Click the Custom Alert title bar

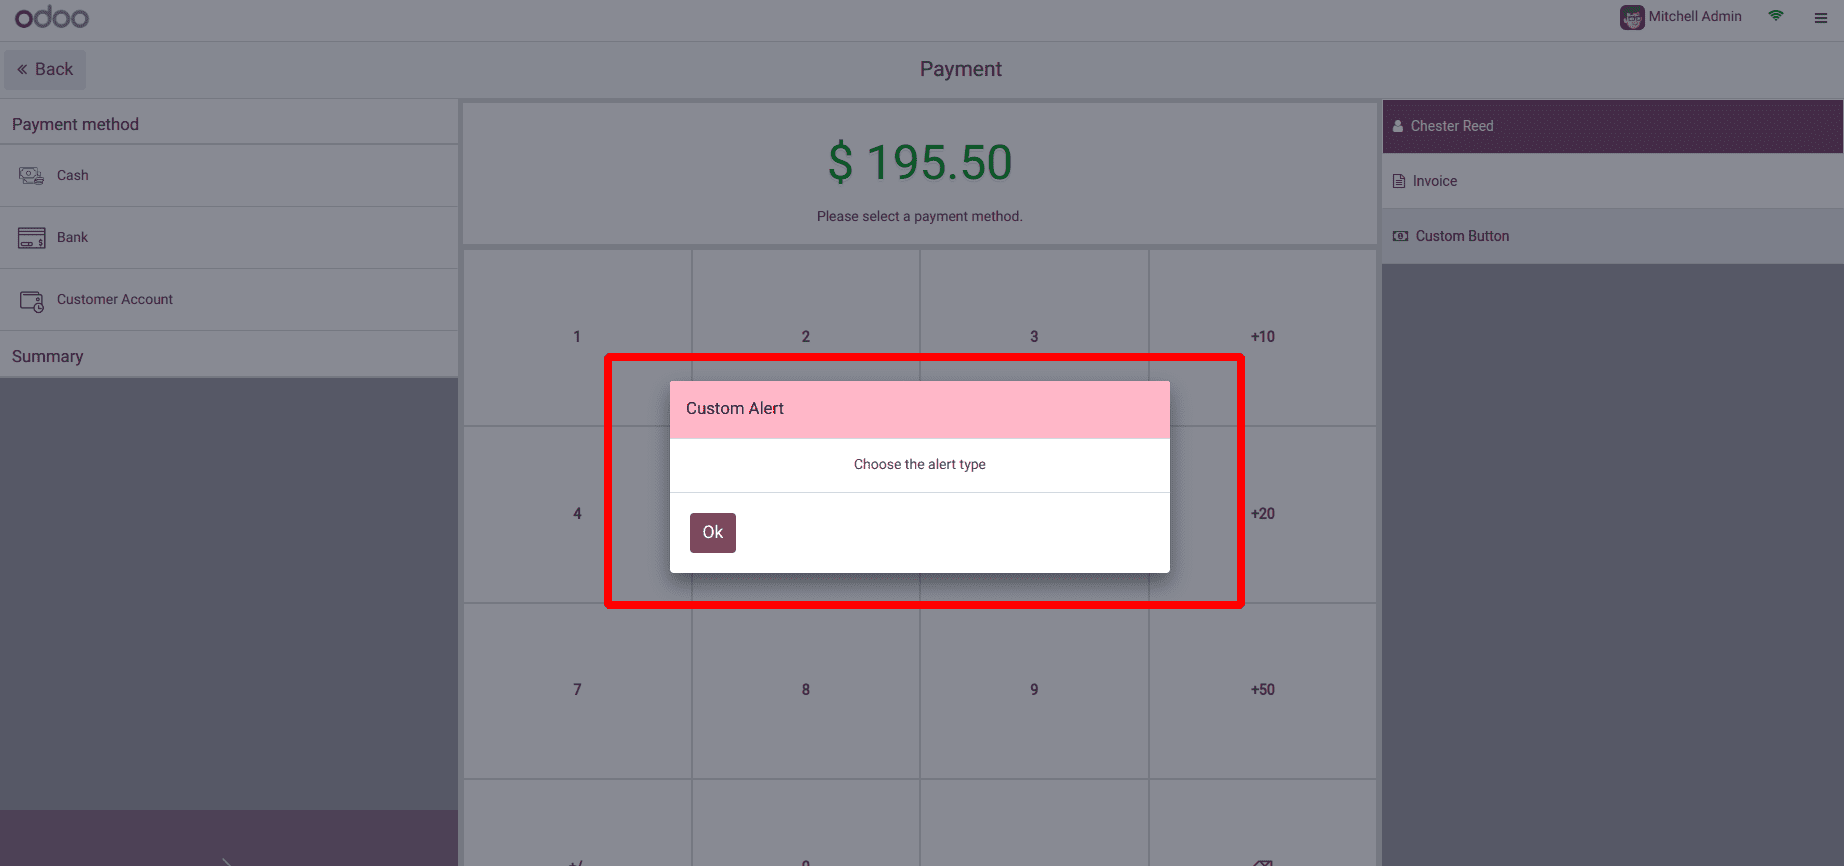(920, 409)
